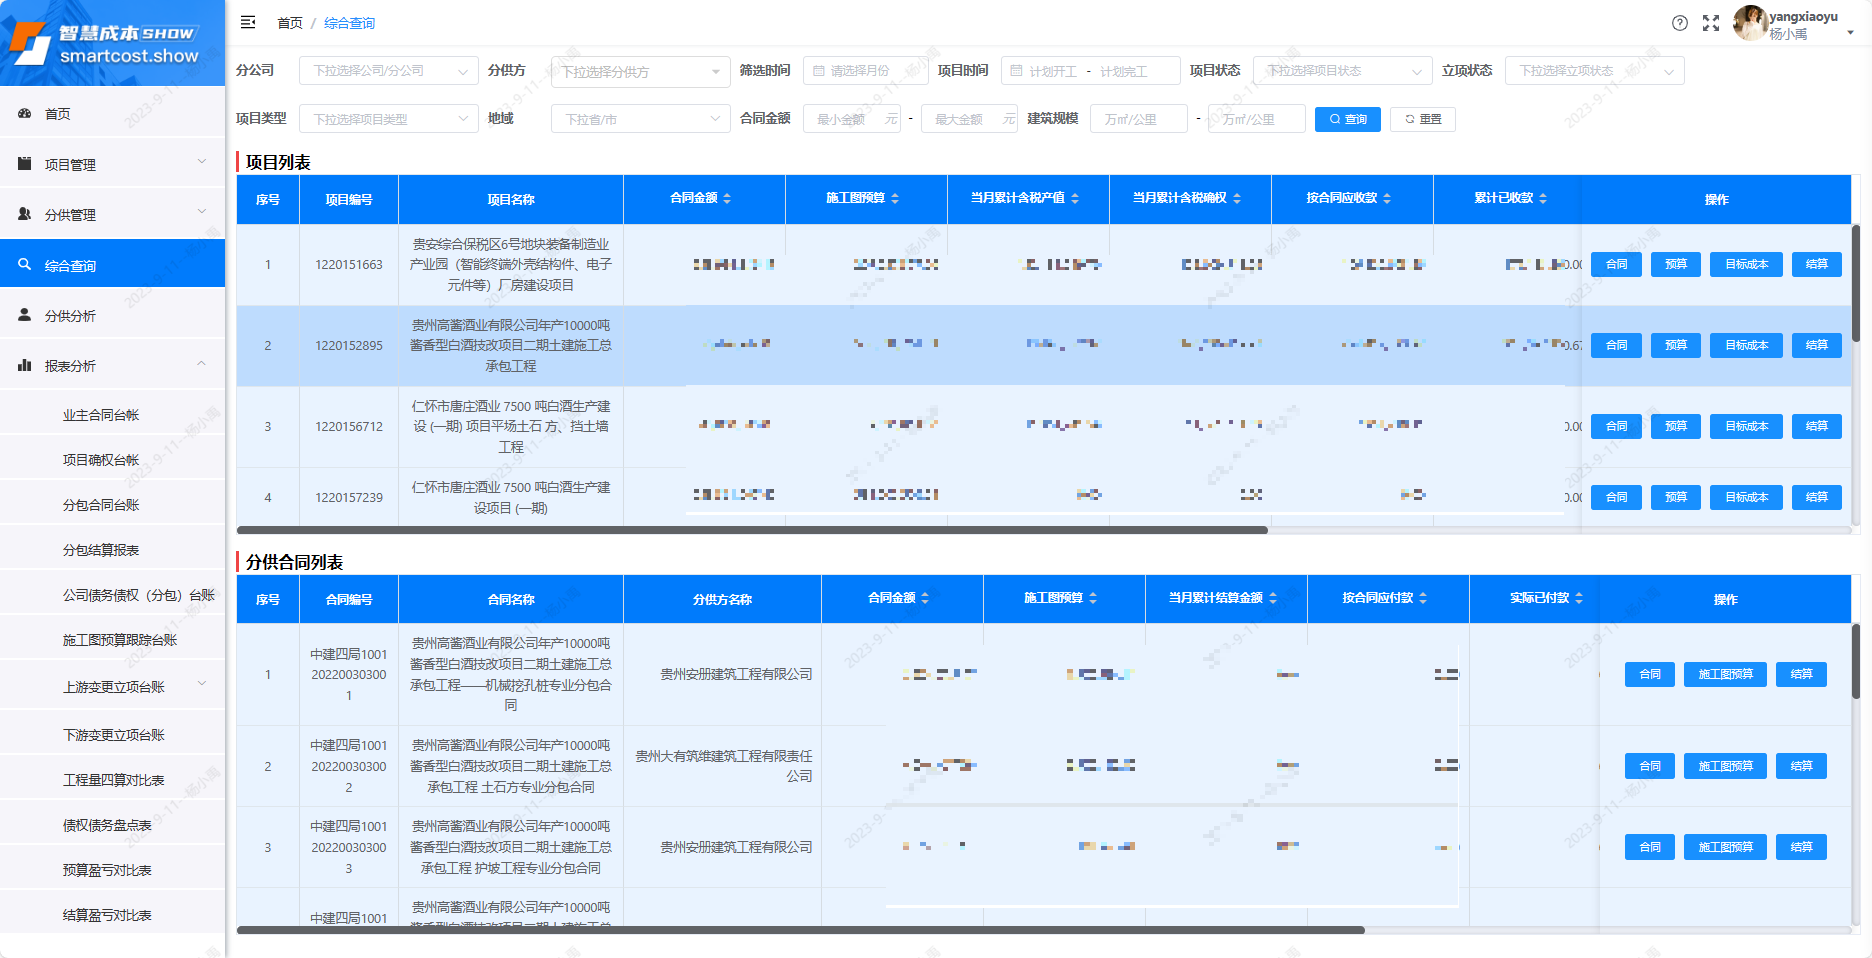Viewport: 1872px width, 958px height.
Task: Open the 筛选时间 calendar icon
Action: point(817,70)
